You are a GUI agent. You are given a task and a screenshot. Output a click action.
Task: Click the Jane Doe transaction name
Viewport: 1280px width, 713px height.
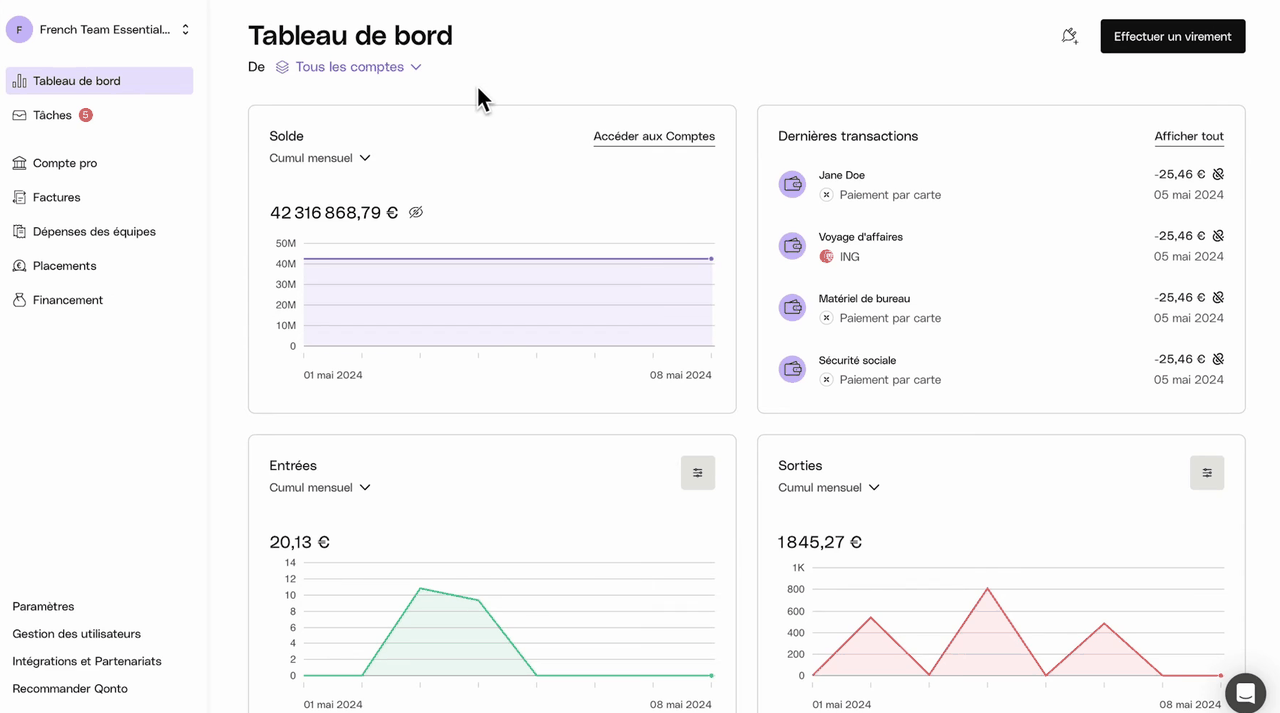tap(842, 175)
